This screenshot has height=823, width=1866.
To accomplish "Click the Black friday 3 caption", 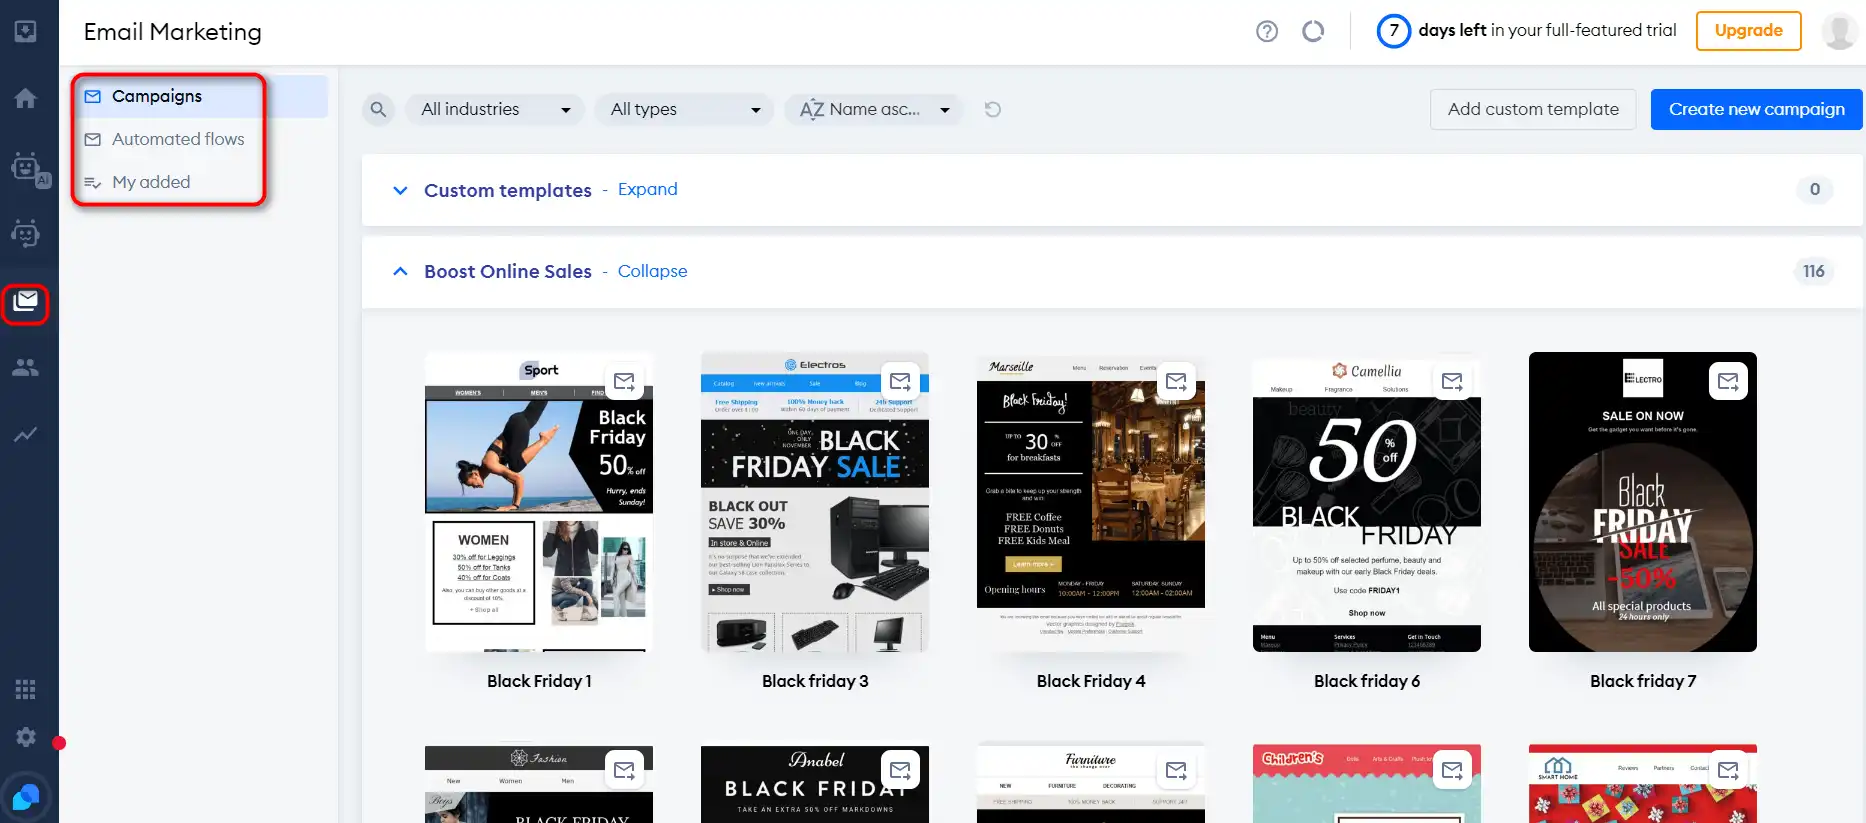I will click(x=815, y=681).
